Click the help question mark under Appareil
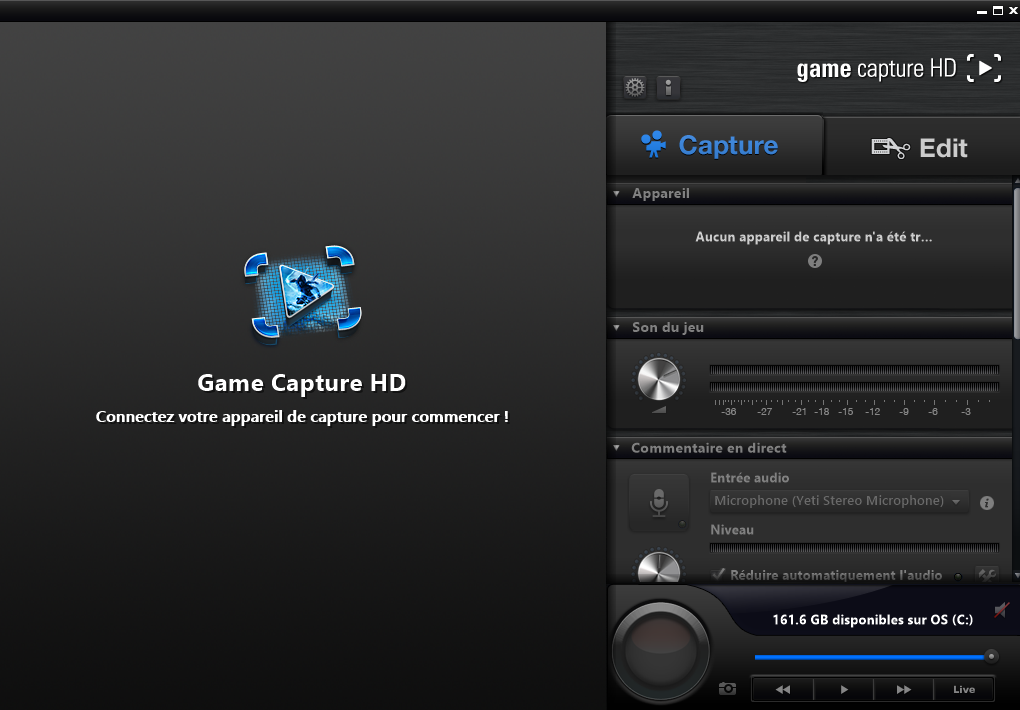The height and width of the screenshot is (710, 1020). coord(814,261)
